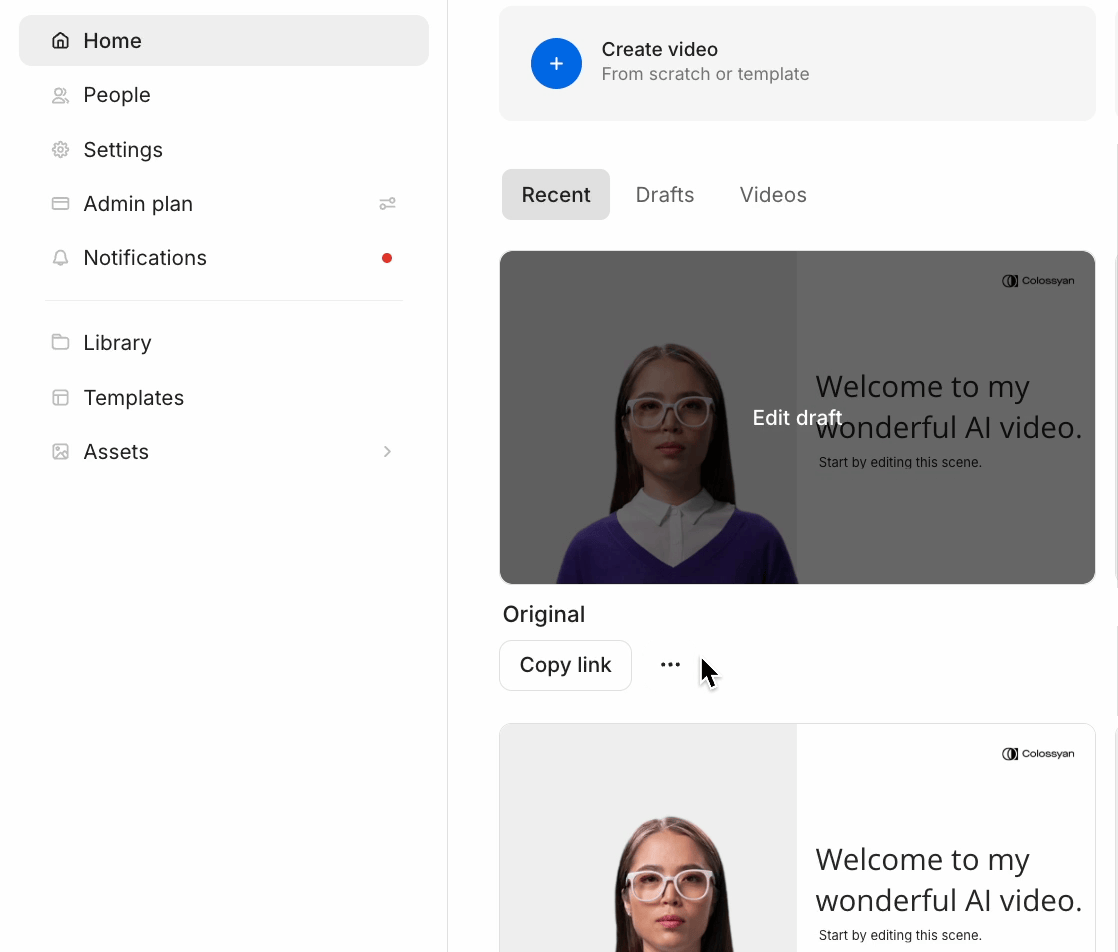Open the People page

click(224, 96)
